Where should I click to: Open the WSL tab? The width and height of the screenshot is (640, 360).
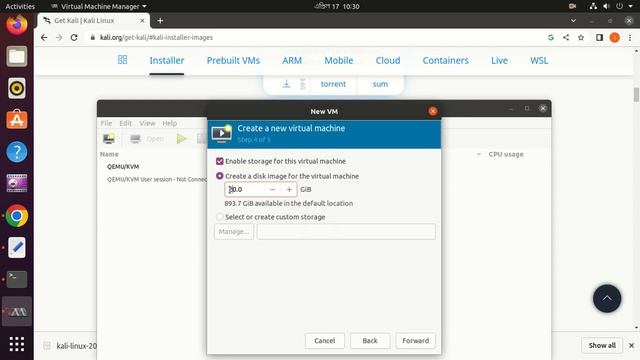point(539,60)
